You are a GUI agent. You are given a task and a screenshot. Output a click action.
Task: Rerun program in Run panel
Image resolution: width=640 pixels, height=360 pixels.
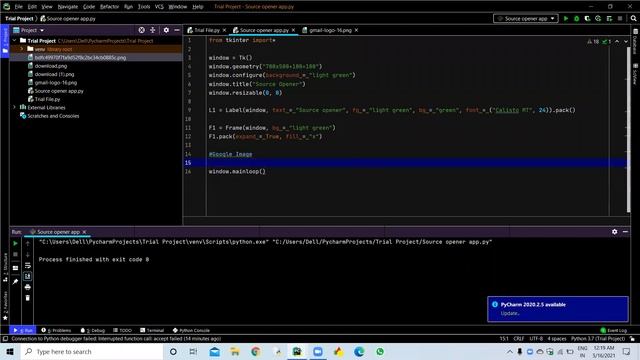coord(16,243)
